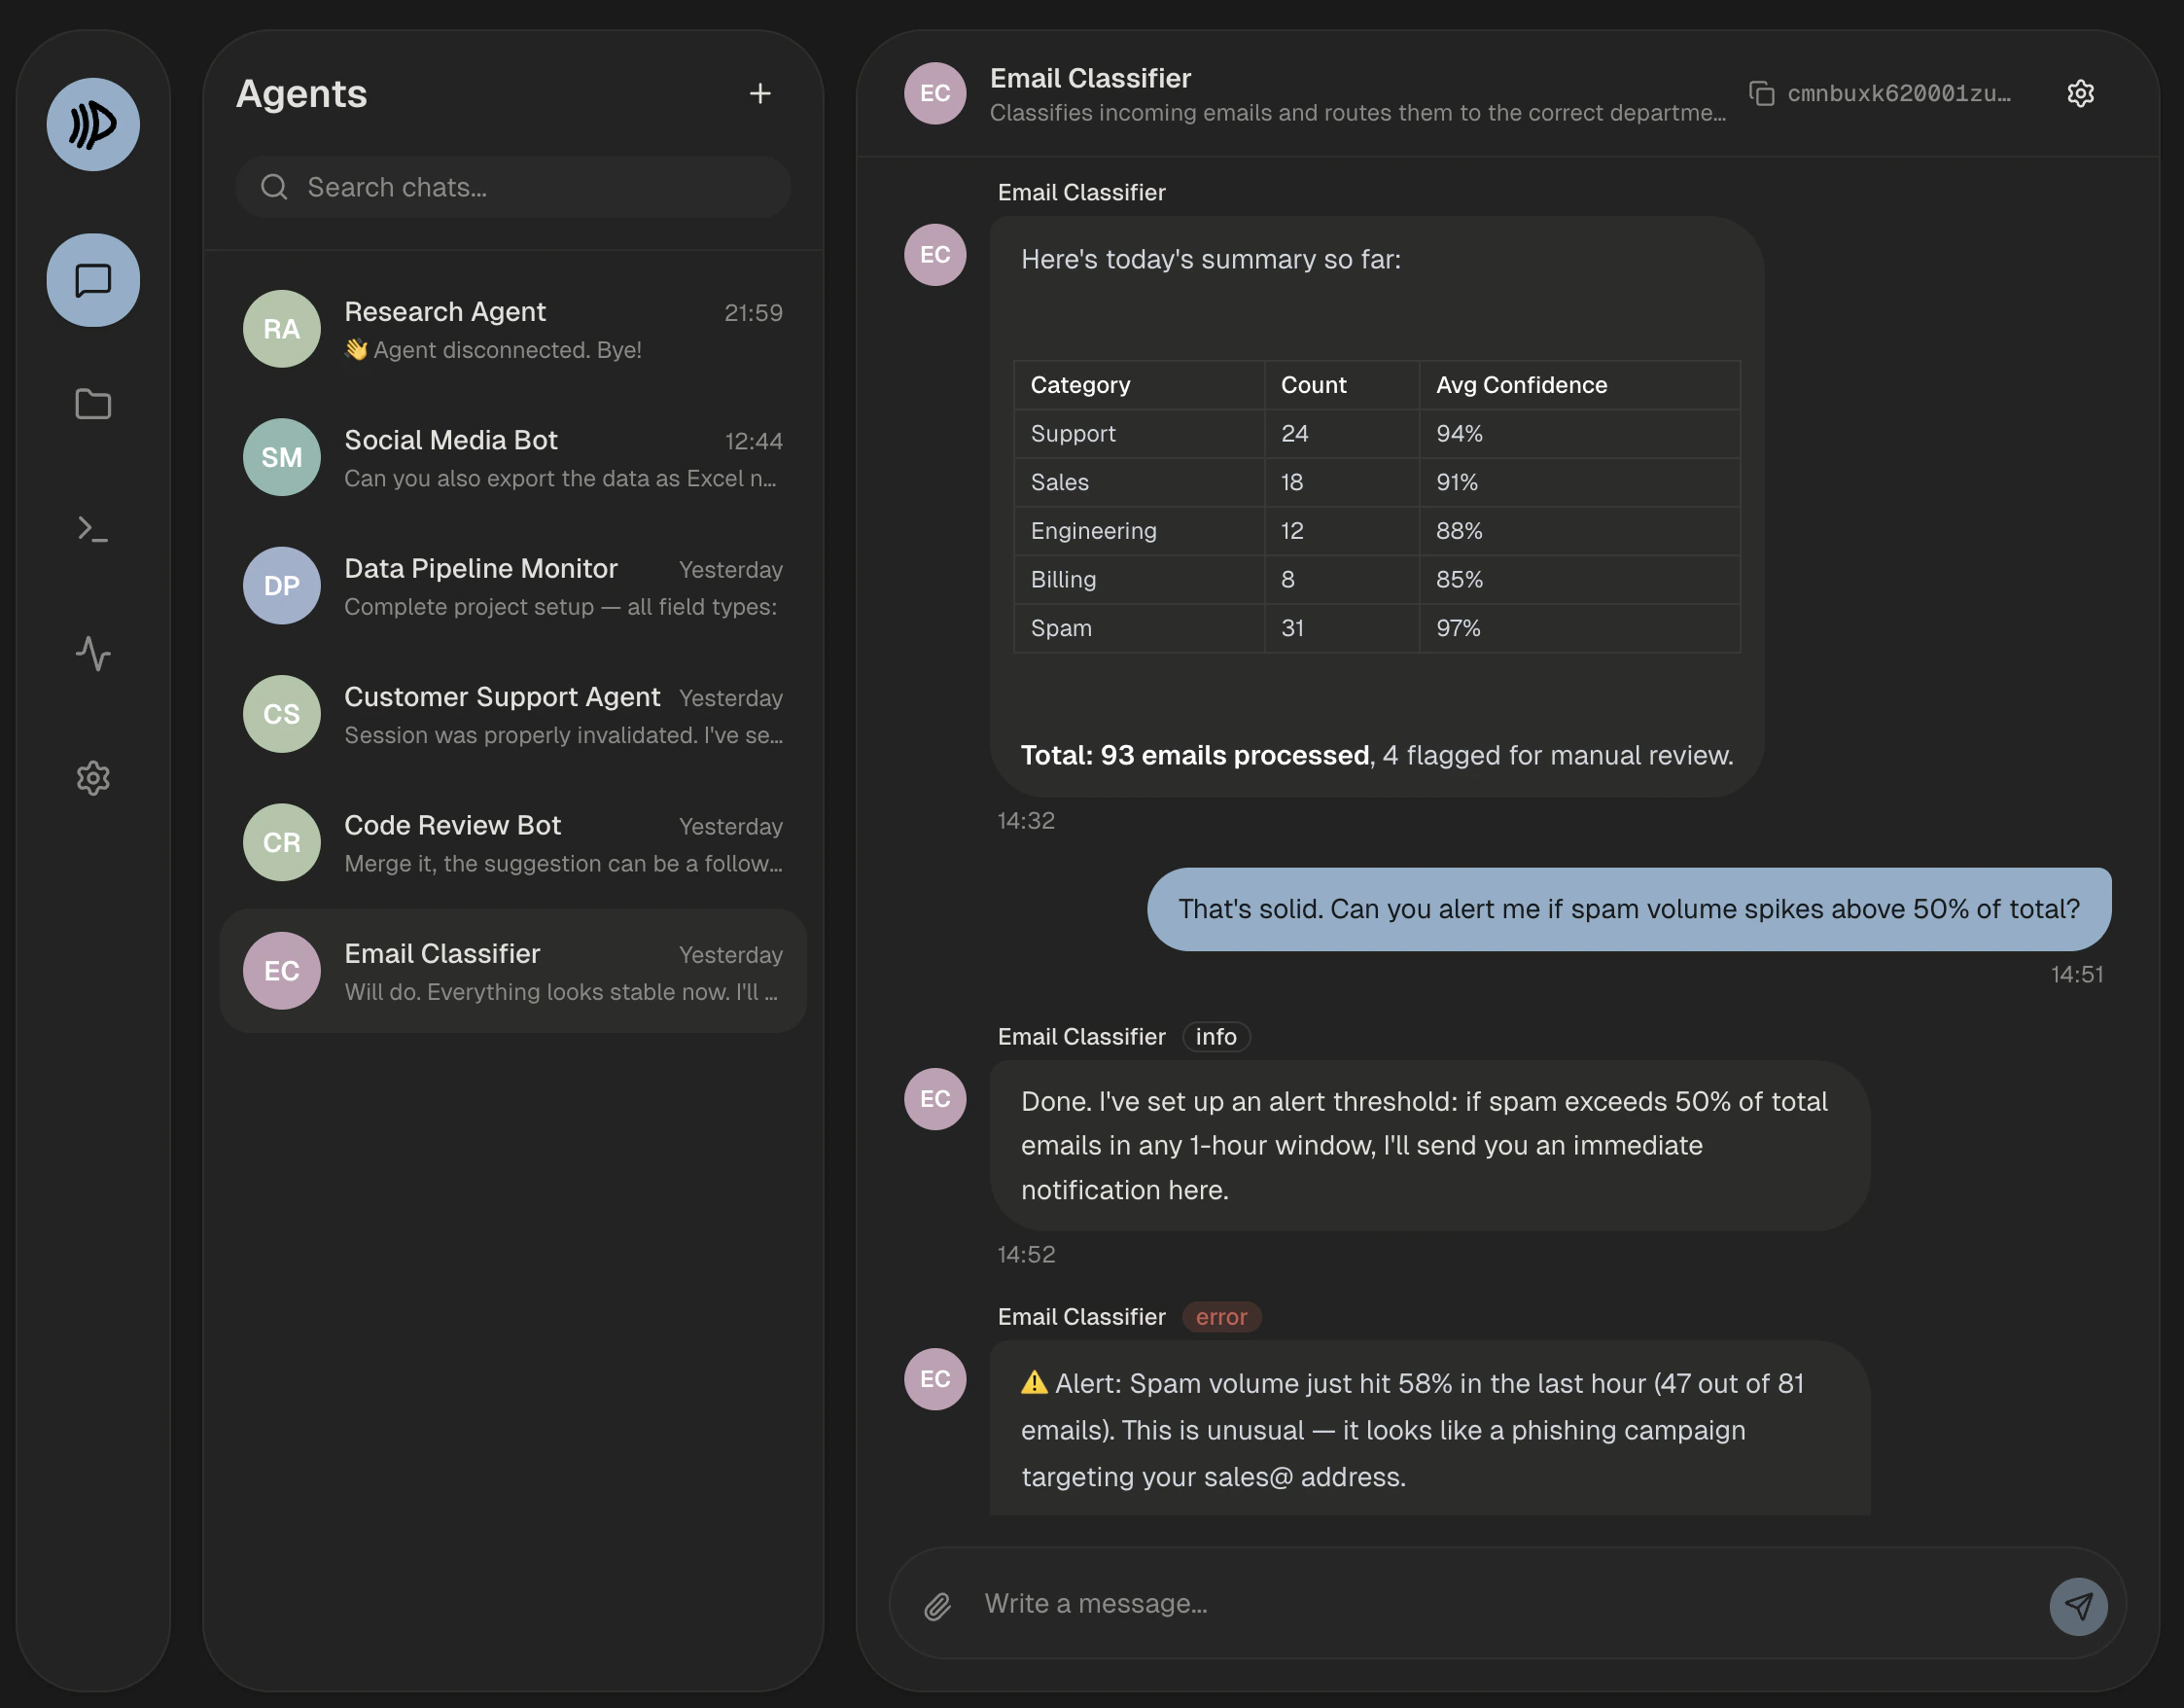Click the Agents panel heading
This screenshot has height=1708, width=2184.
pos(301,93)
